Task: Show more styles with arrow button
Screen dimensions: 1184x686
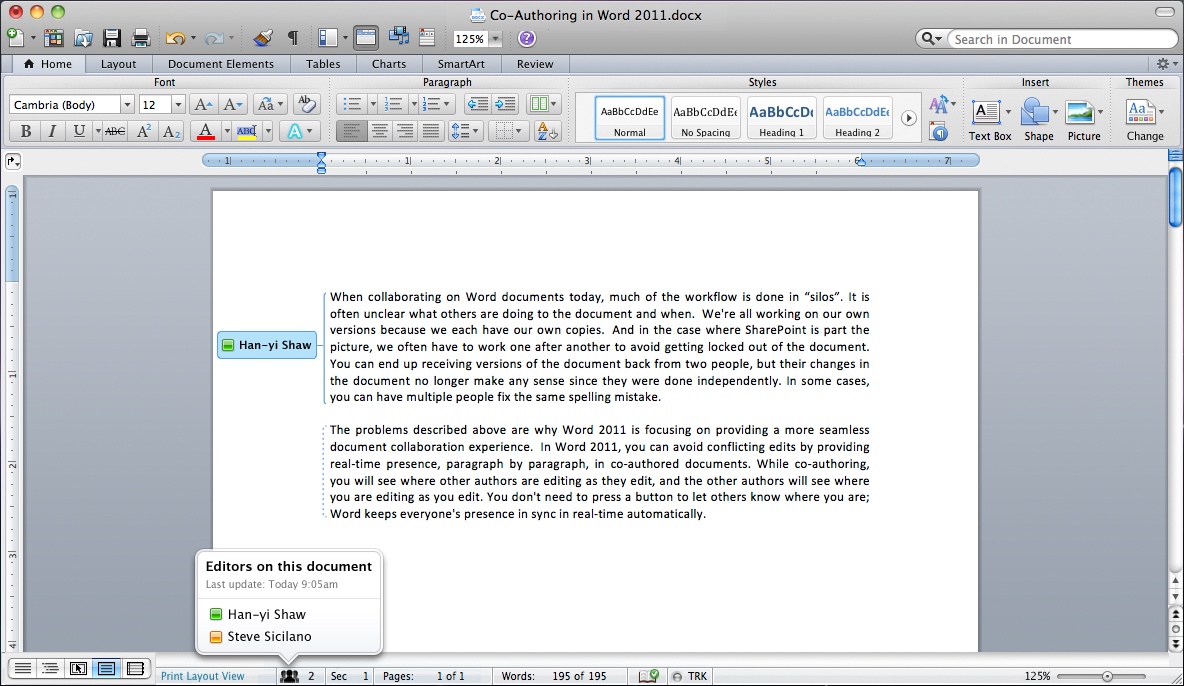Action: (x=909, y=118)
